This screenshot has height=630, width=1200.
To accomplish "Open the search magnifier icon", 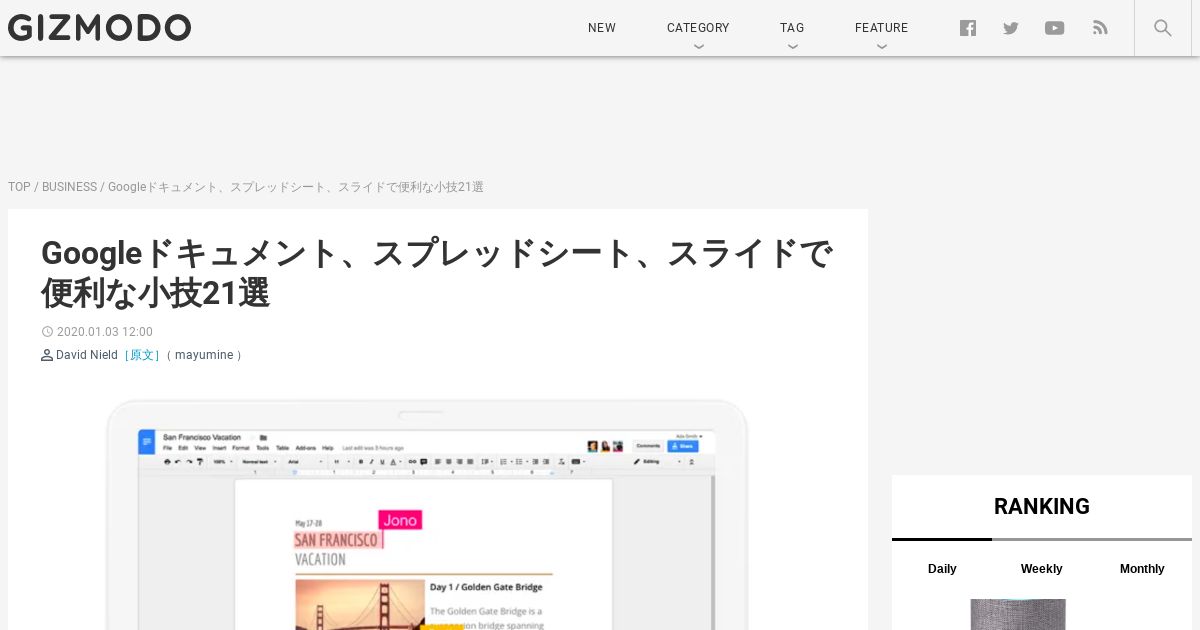I will pyautogui.click(x=1163, y=28).
